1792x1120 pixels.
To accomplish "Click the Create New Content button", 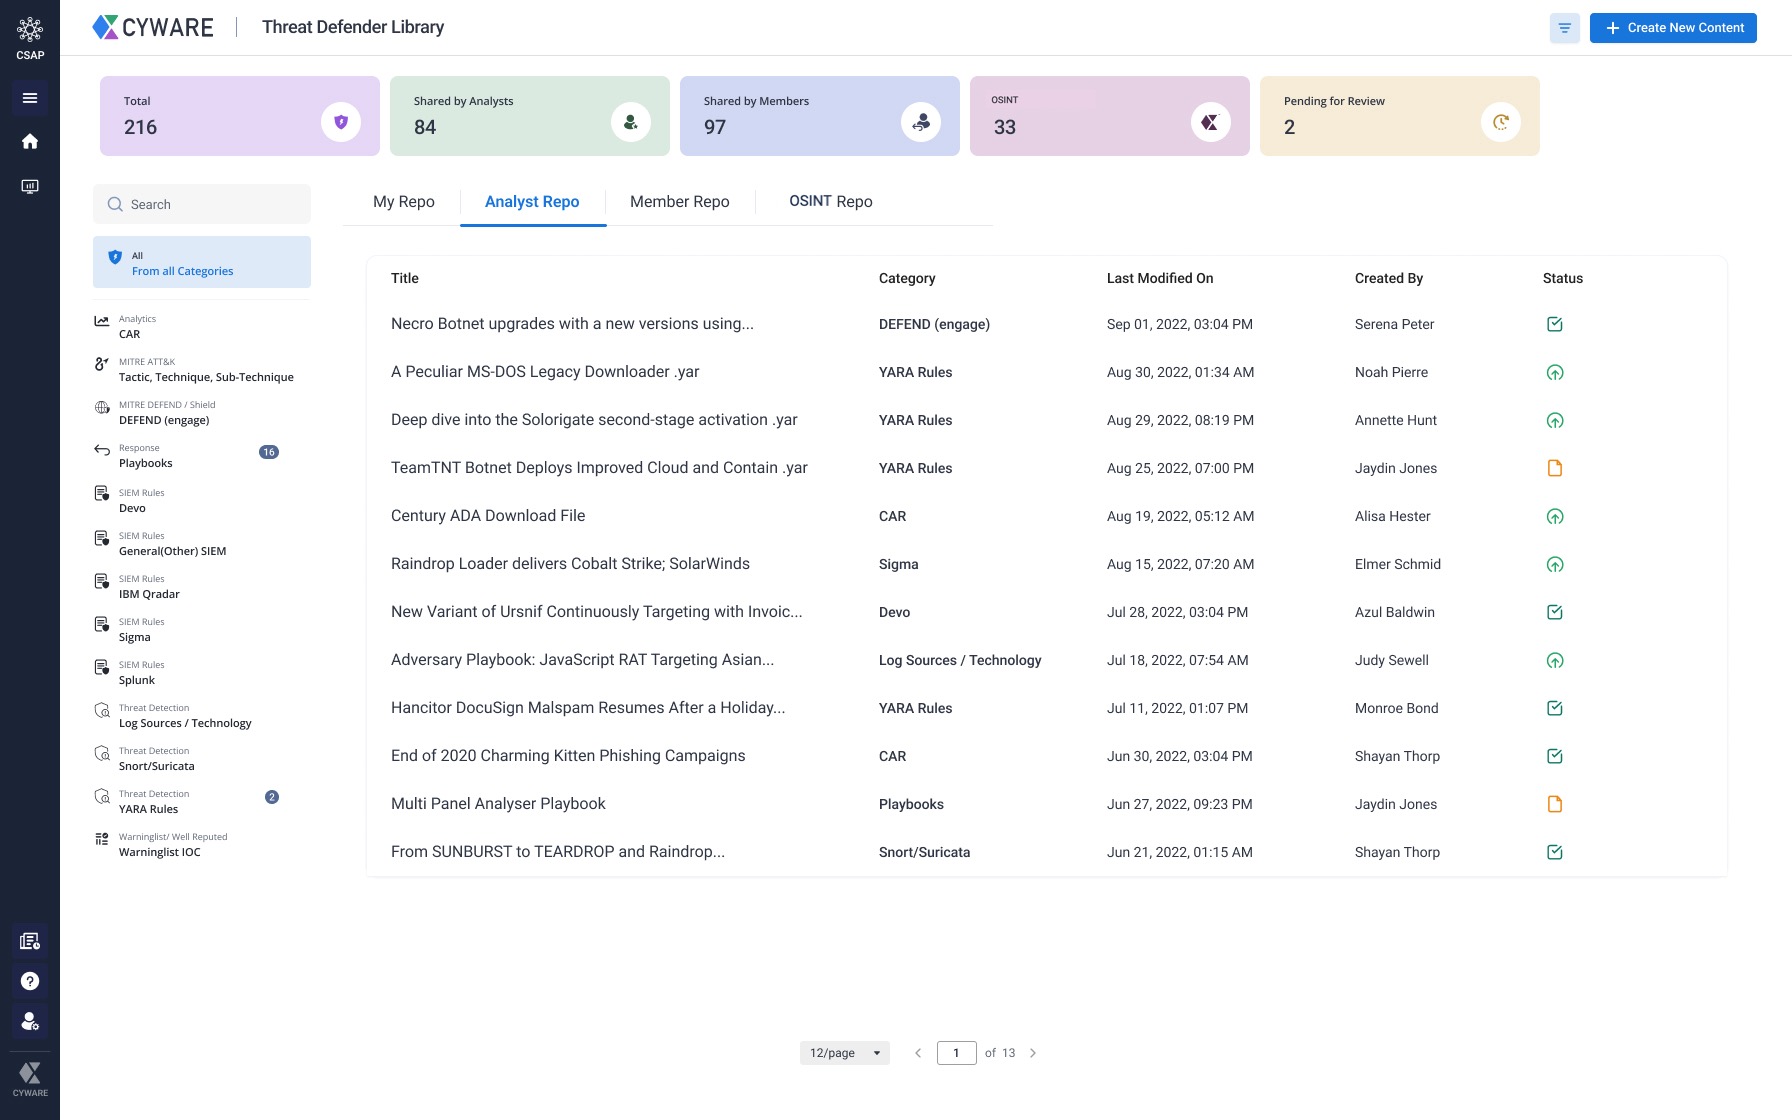I will 1673,28.
